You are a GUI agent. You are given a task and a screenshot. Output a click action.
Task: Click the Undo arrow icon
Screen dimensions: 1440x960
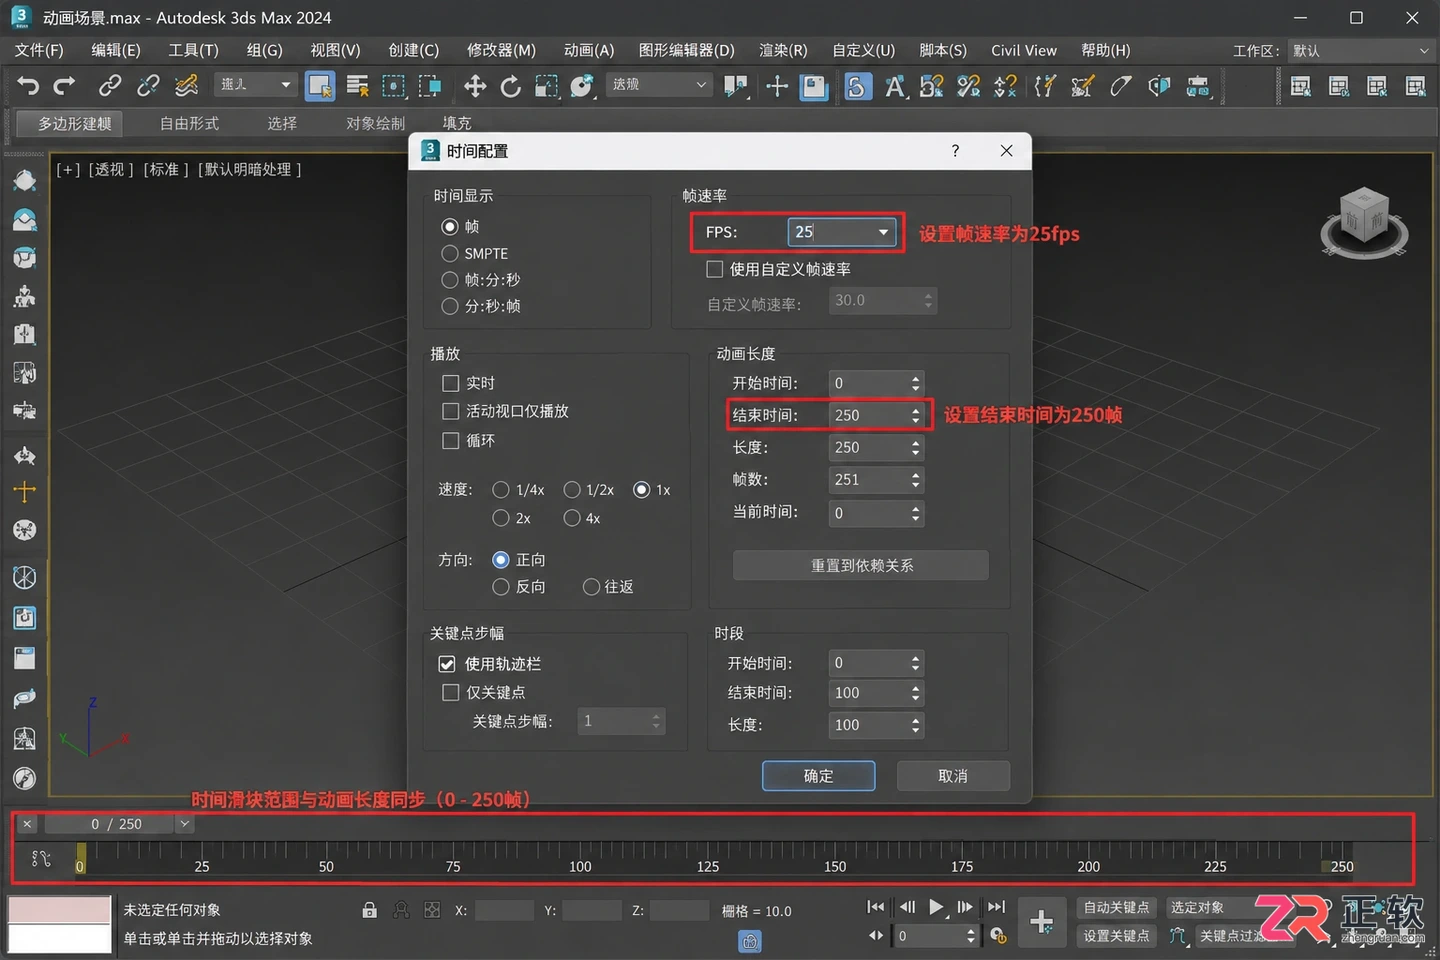click(28, 87)
